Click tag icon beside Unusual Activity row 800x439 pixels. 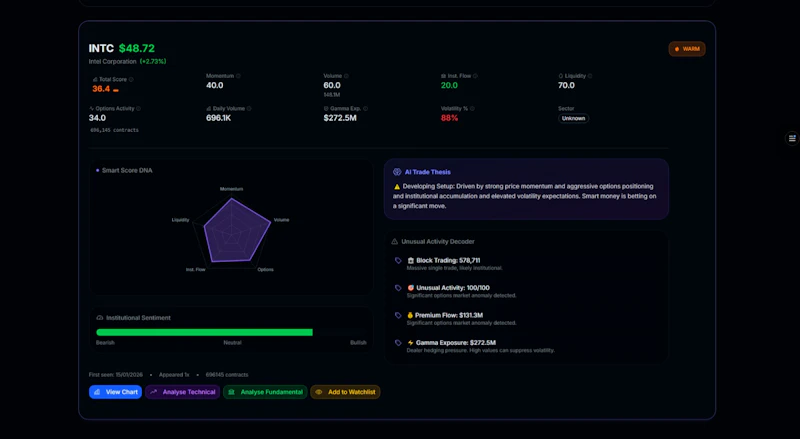(398, 288)
